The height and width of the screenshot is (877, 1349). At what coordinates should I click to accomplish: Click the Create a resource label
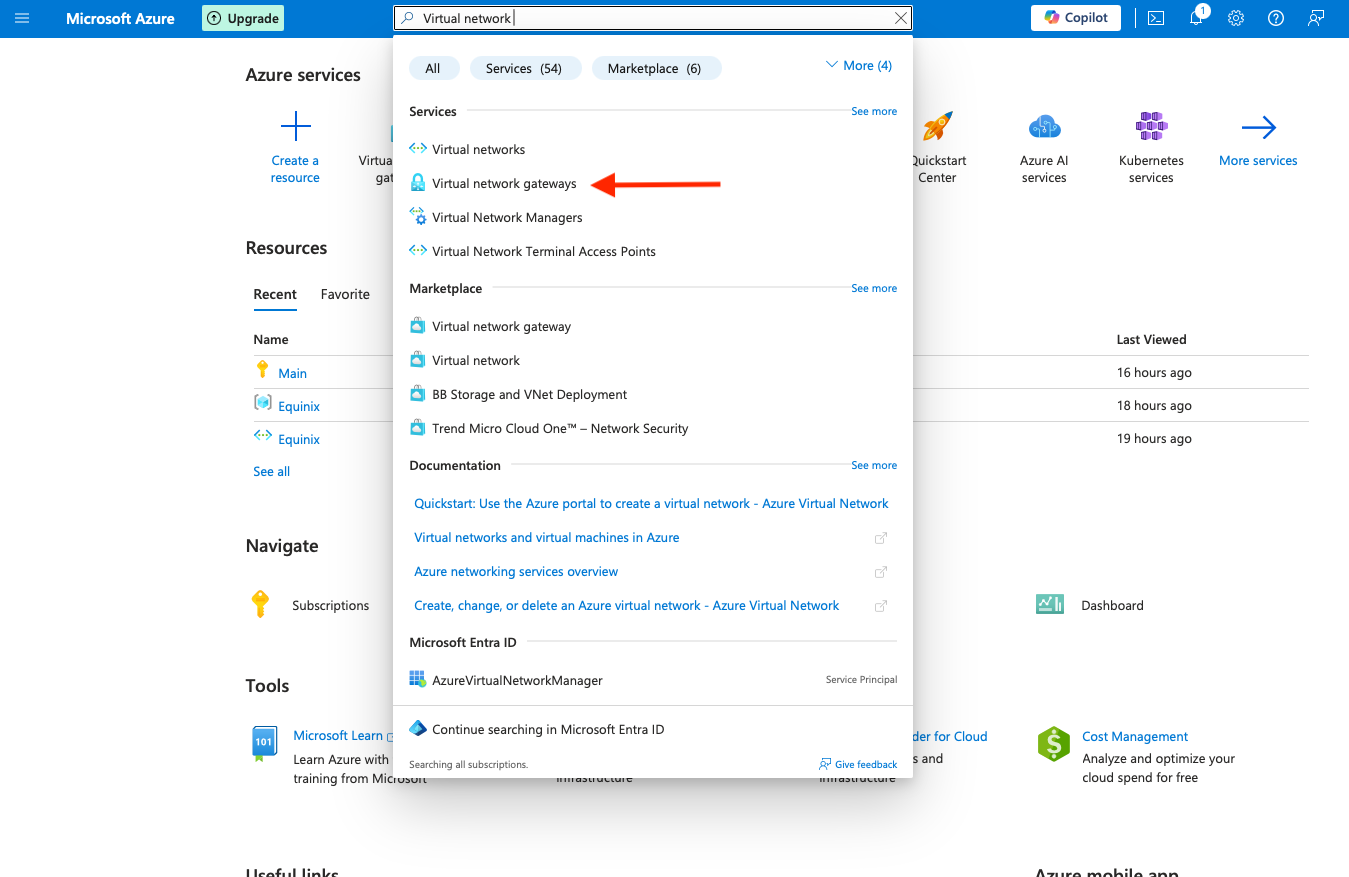[295, 169]
